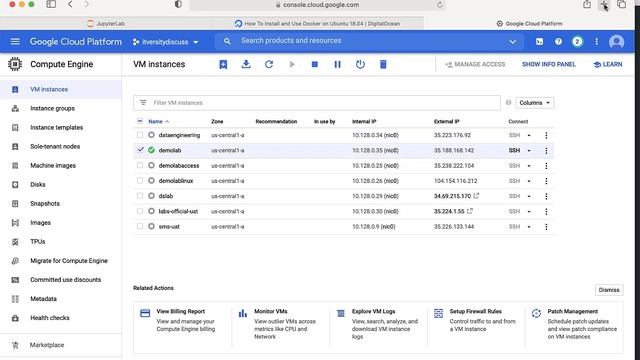This screenshot has height=360, width=640.
Task: Toggle the select-all header checkbox
Action: 140,121
